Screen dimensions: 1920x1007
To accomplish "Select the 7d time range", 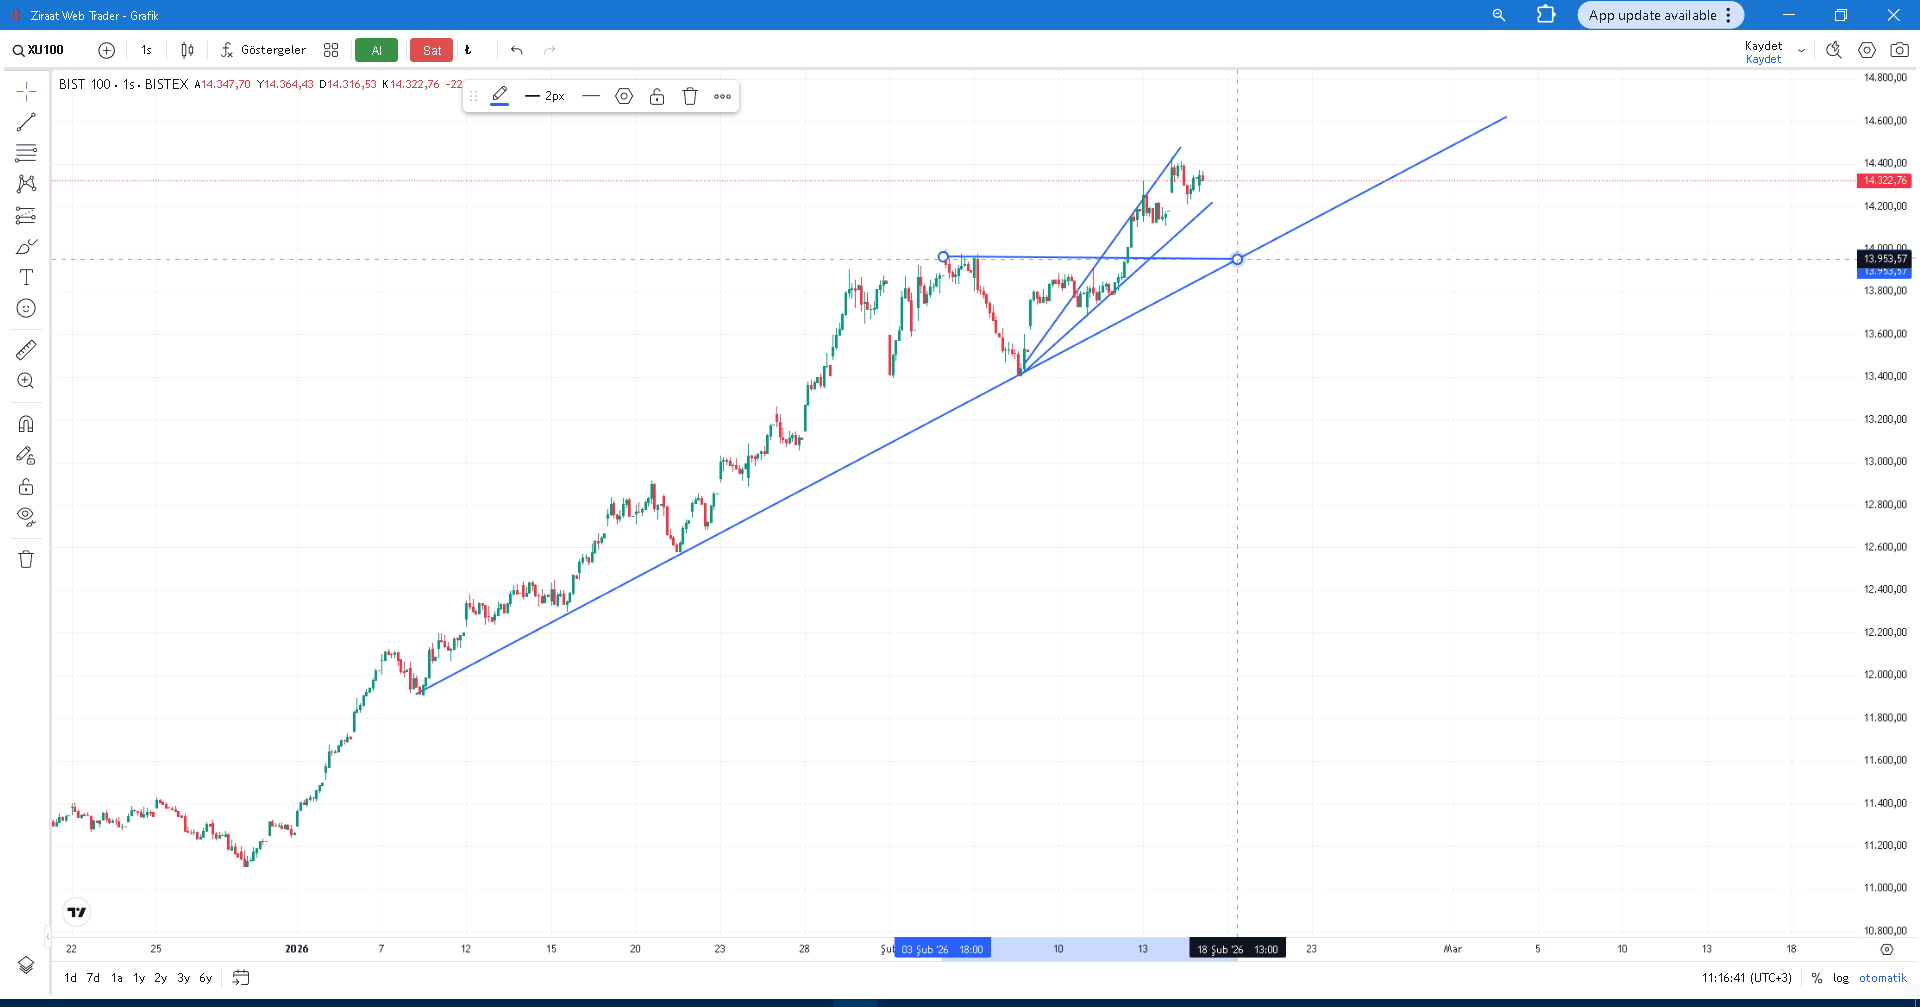I will click(x=93, y=978).
